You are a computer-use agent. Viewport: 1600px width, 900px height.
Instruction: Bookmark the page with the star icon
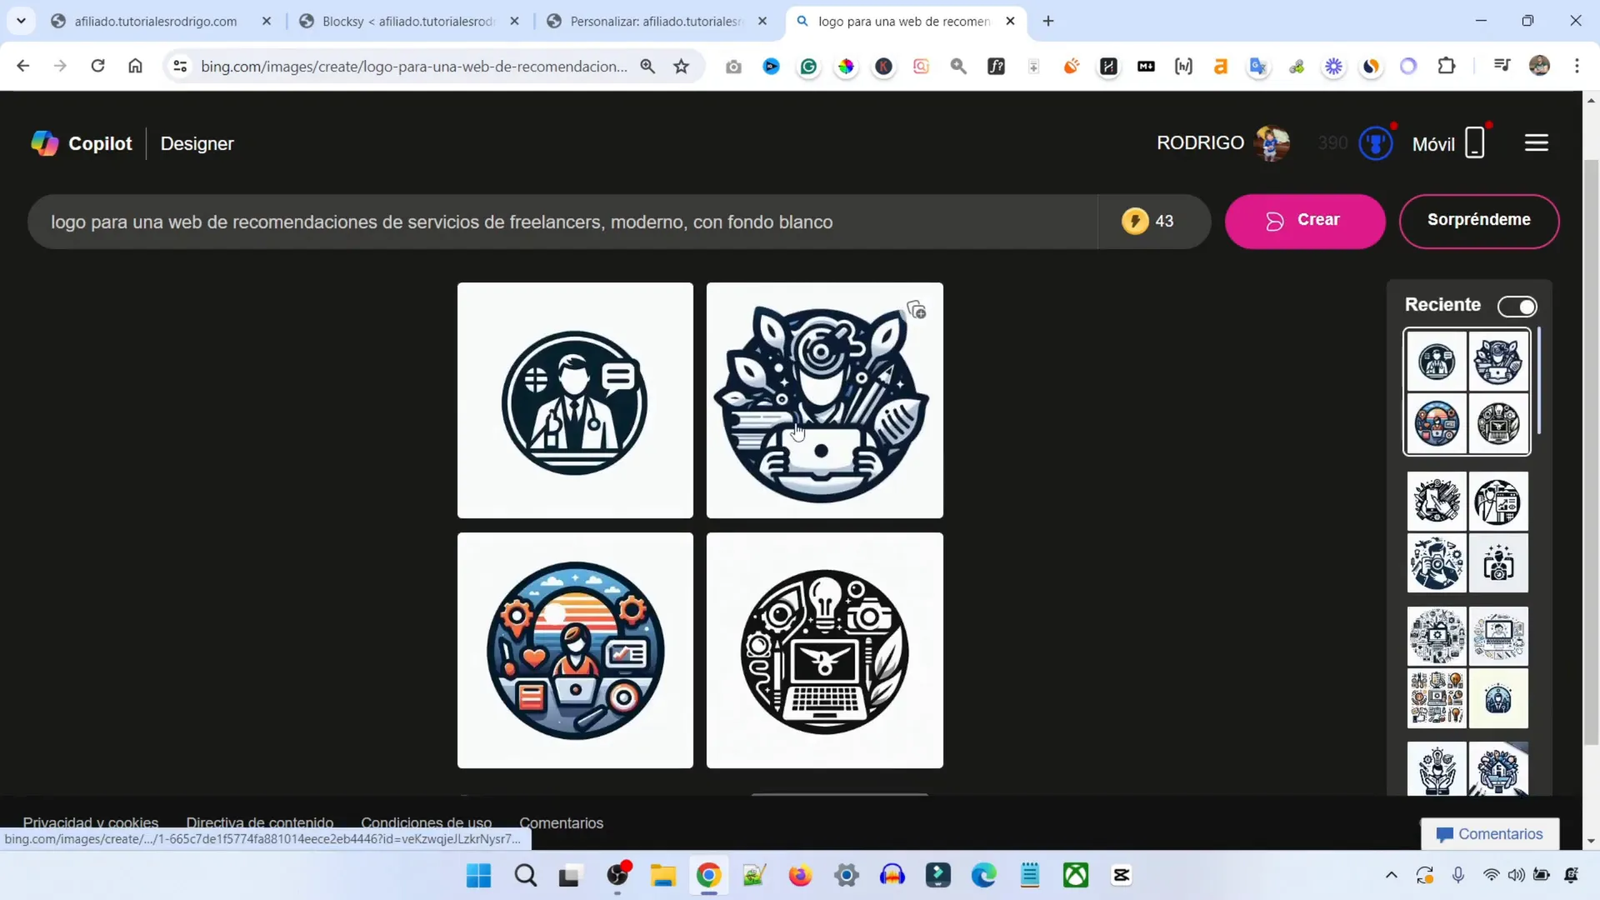pyautogui.click(x=680, y=66)
